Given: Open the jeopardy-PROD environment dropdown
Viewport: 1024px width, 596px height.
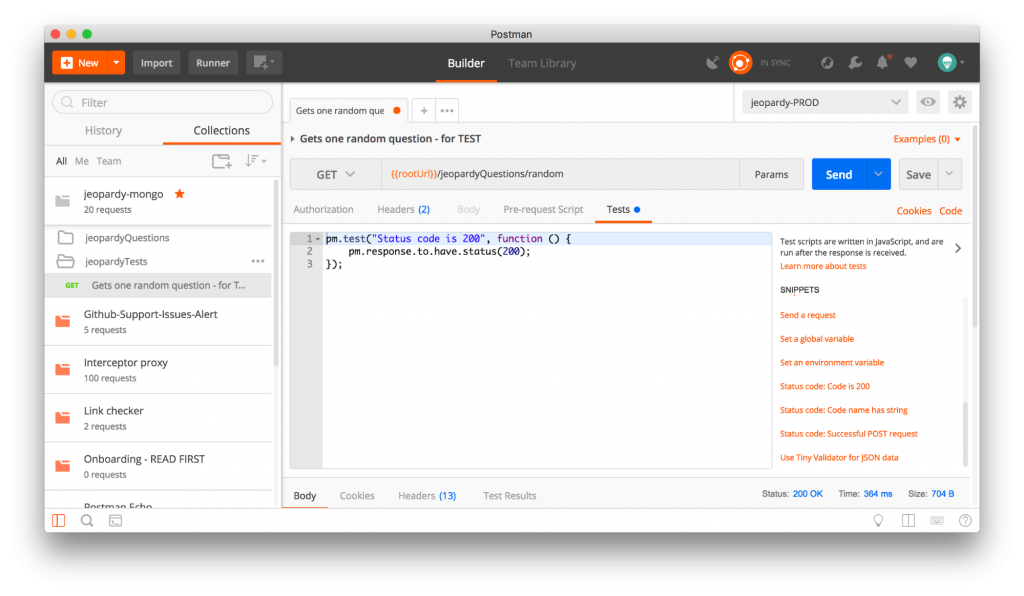Looking at the screenshot, I should click(x=825, y=102).
